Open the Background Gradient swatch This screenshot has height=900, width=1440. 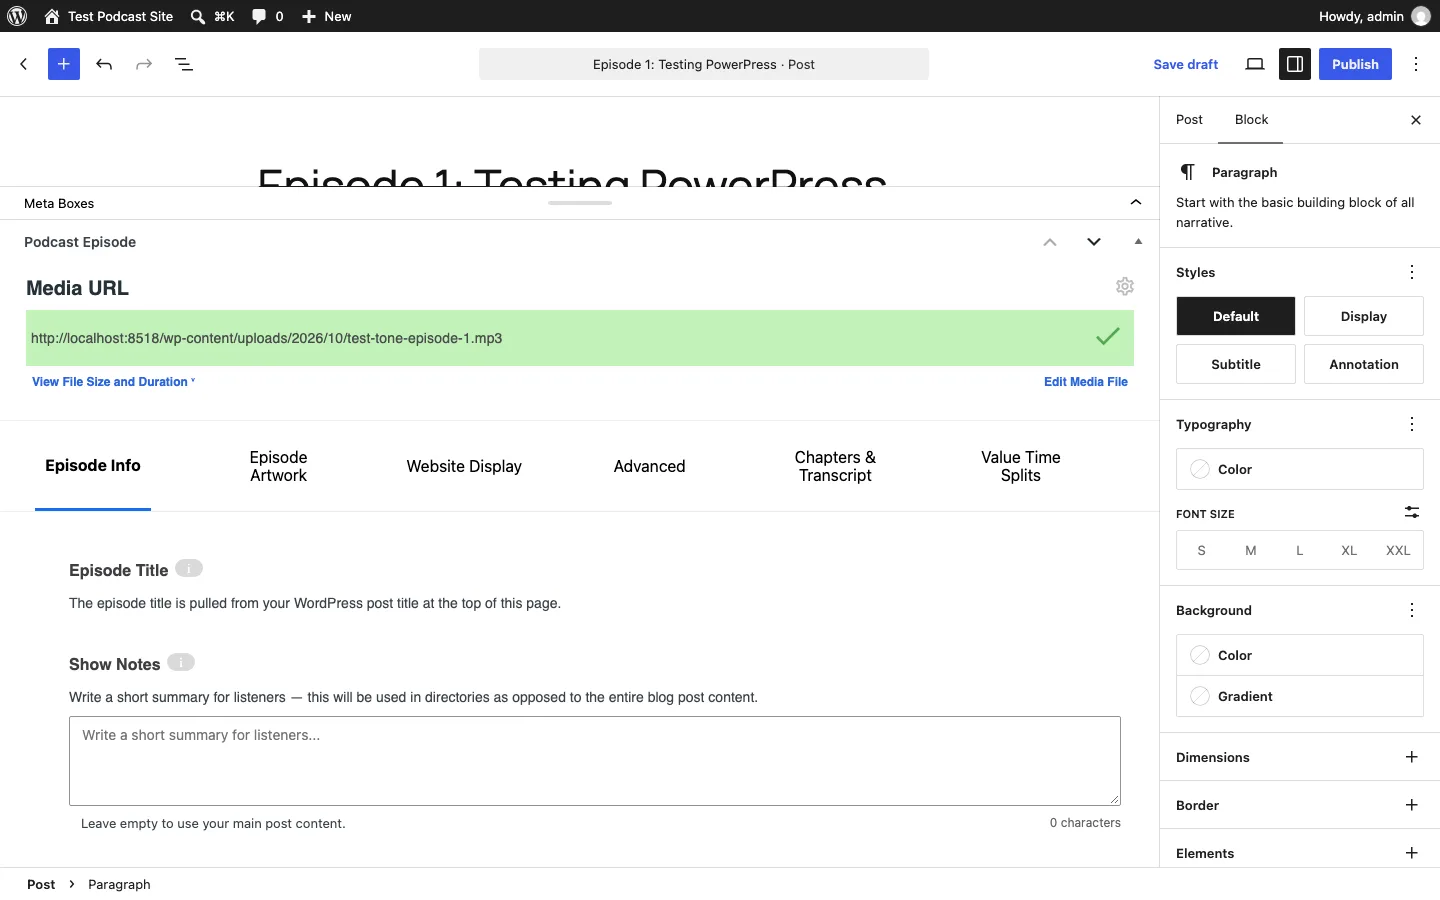coord(1300,696)
